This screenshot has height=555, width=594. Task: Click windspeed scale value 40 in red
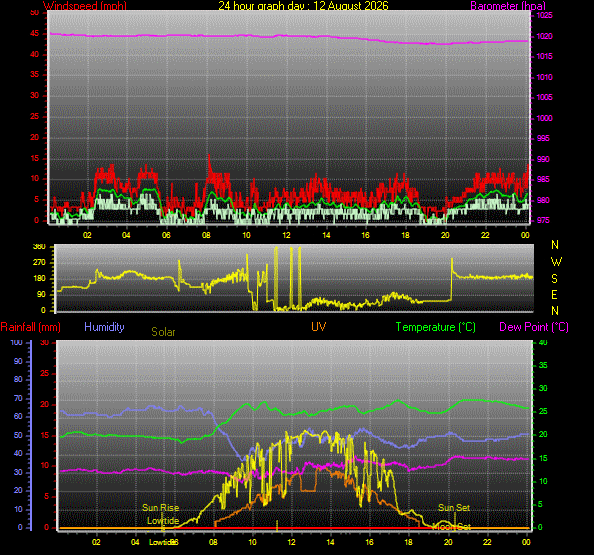(34, 54)
